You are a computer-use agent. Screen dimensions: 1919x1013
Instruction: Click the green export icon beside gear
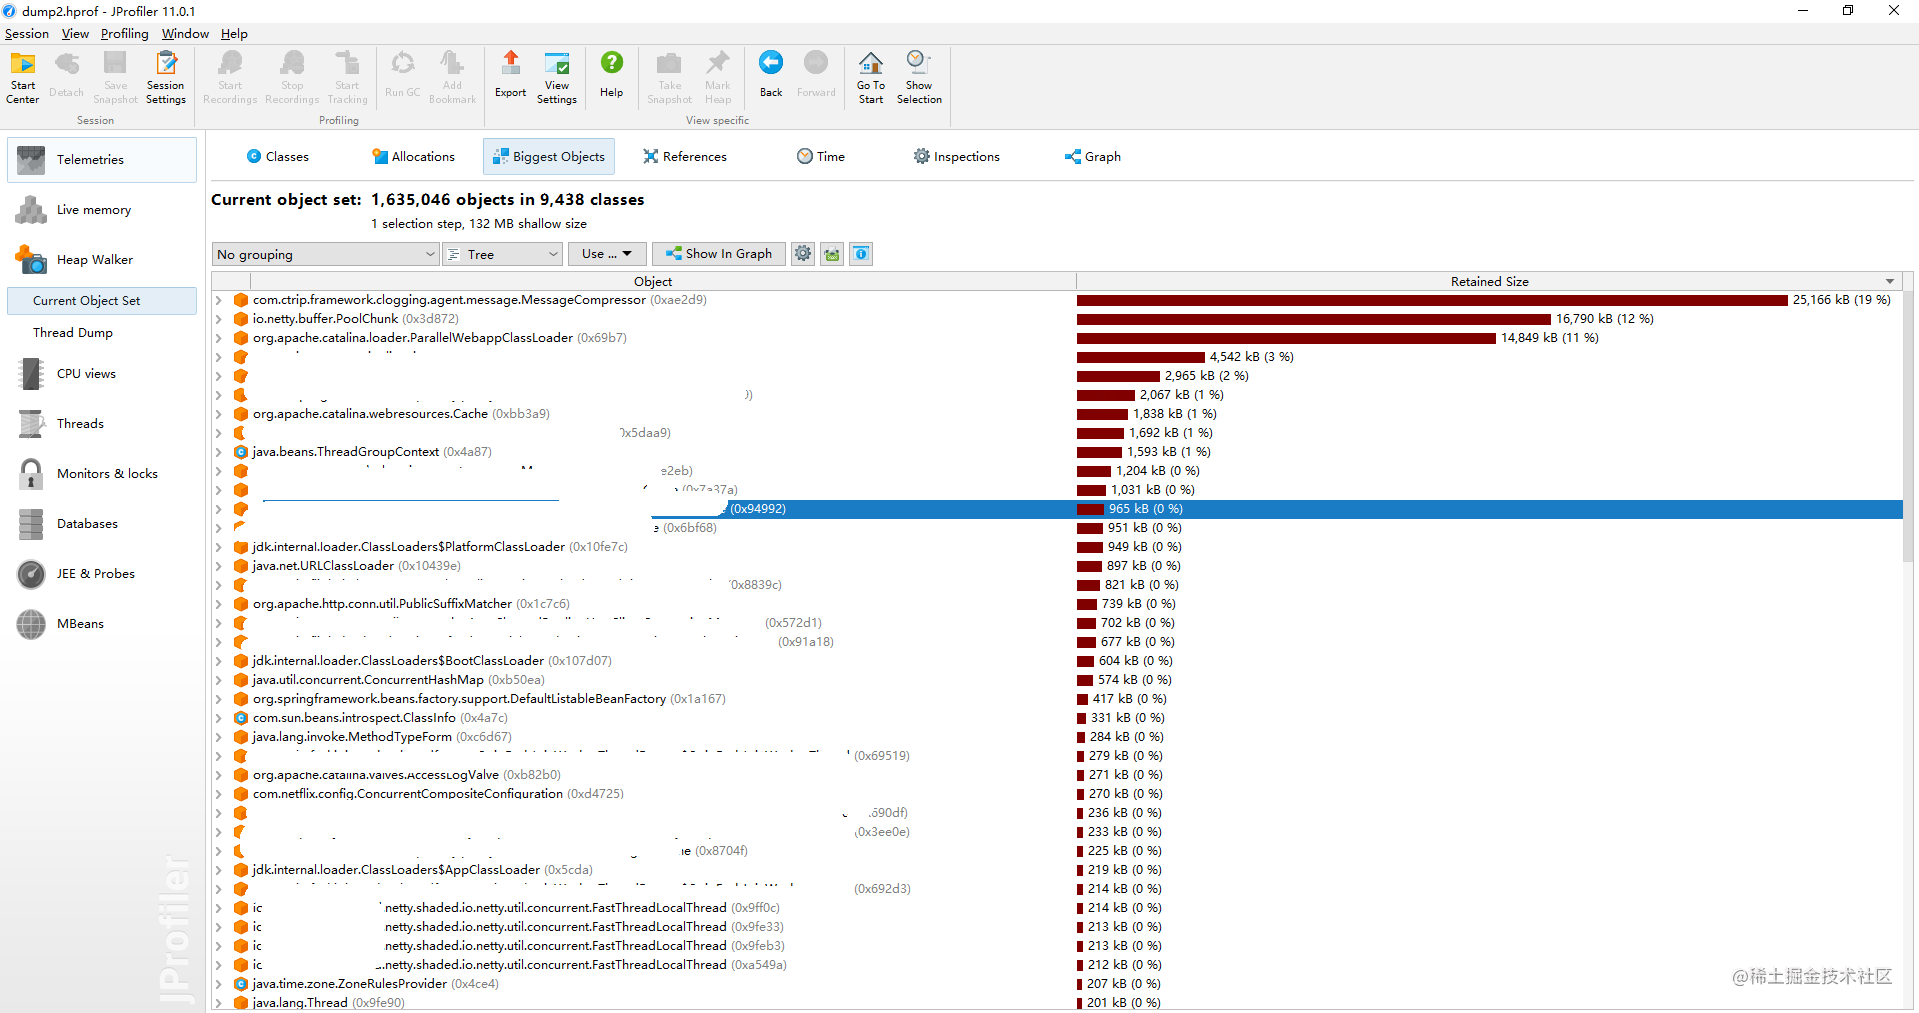[832, 254]
